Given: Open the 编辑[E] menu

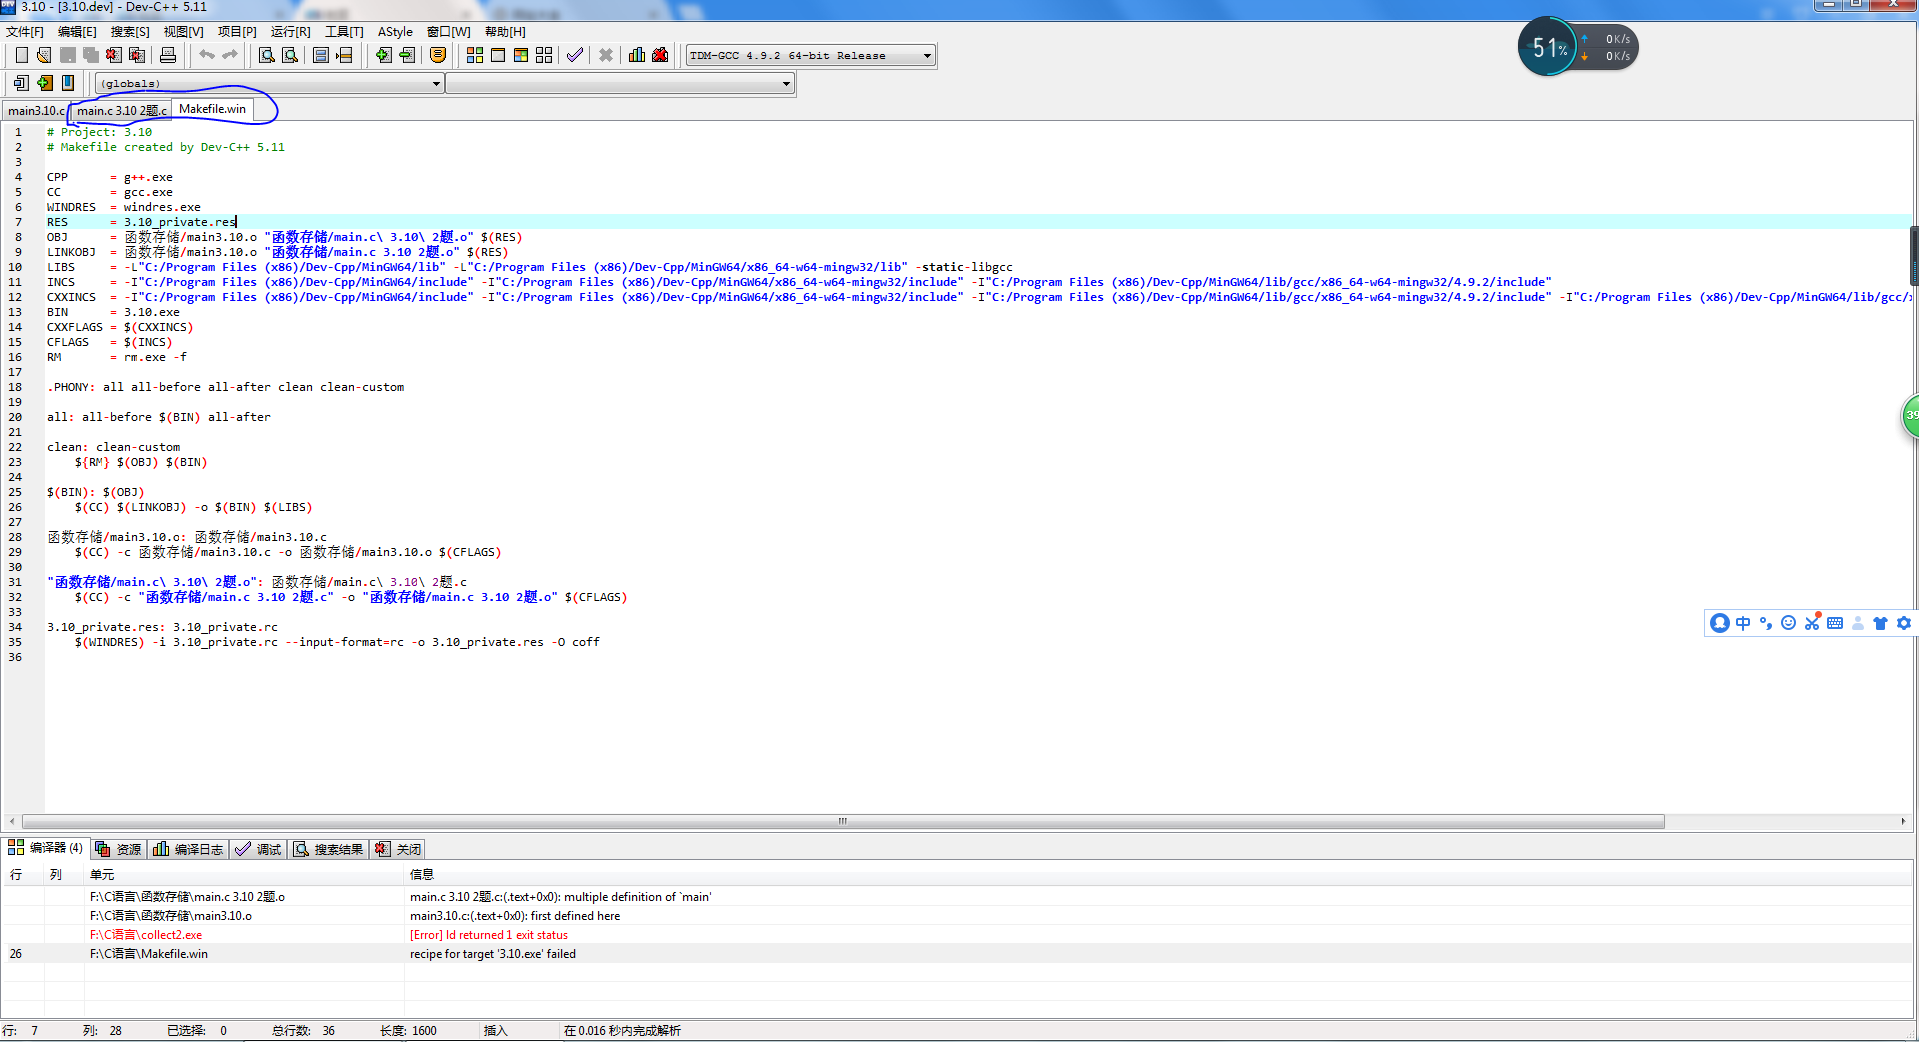Looking at the screenshot, I should coord(77,32).
